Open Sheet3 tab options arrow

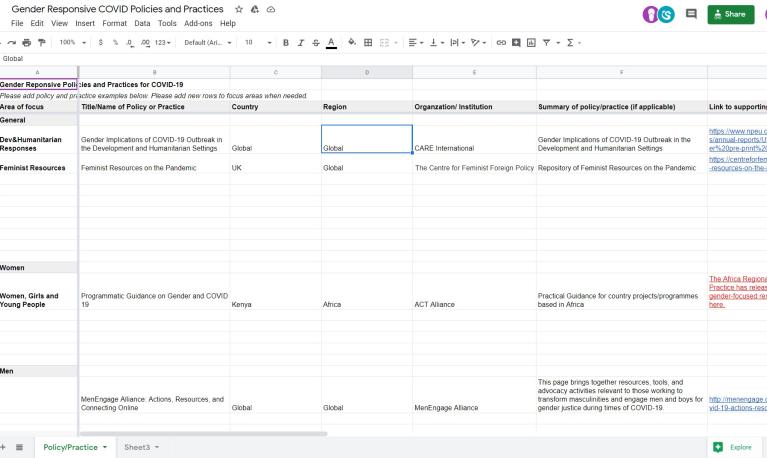click(x=157, y=447)
